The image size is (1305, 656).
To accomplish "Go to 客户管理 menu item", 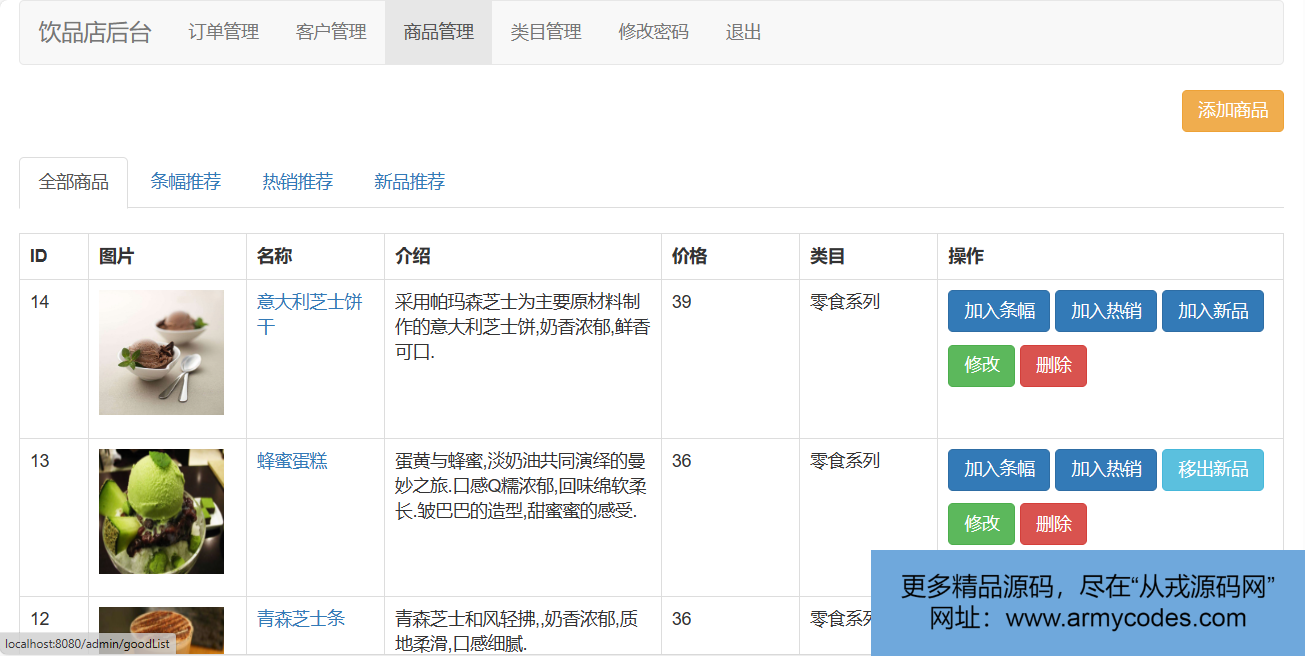I will click(x=331, y=32).
